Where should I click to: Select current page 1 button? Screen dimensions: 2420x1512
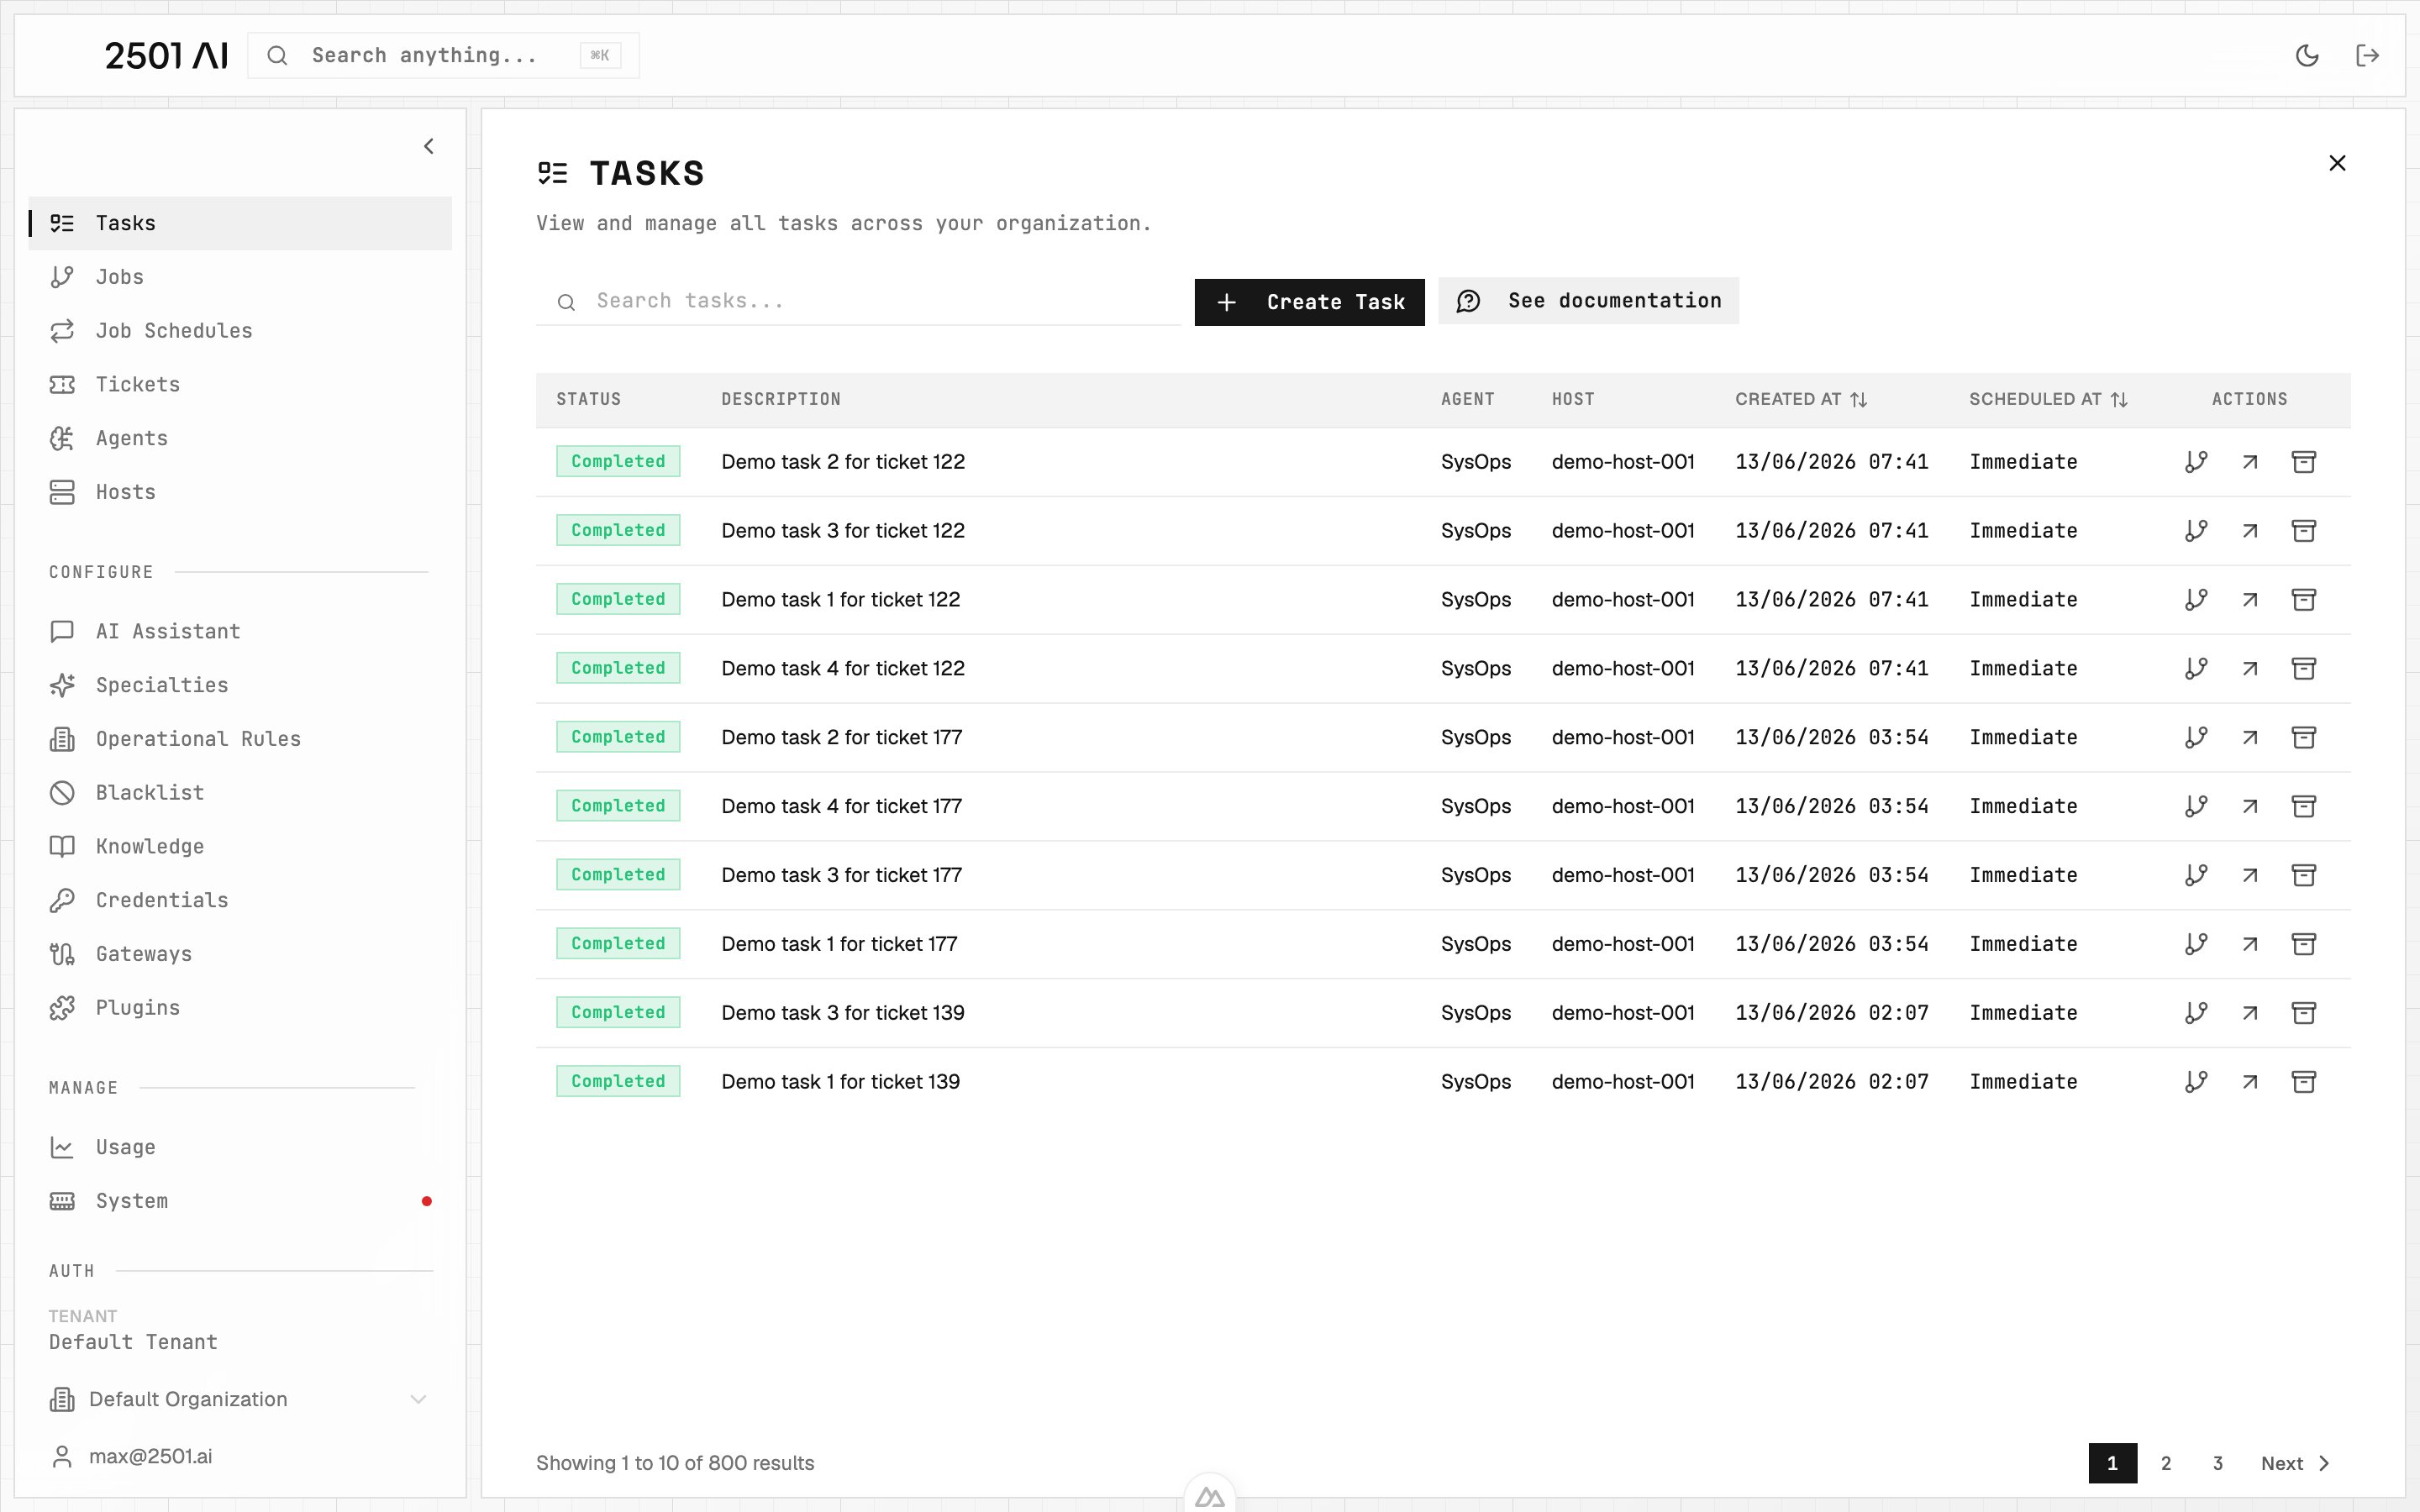click(x=2113, y=1463)
